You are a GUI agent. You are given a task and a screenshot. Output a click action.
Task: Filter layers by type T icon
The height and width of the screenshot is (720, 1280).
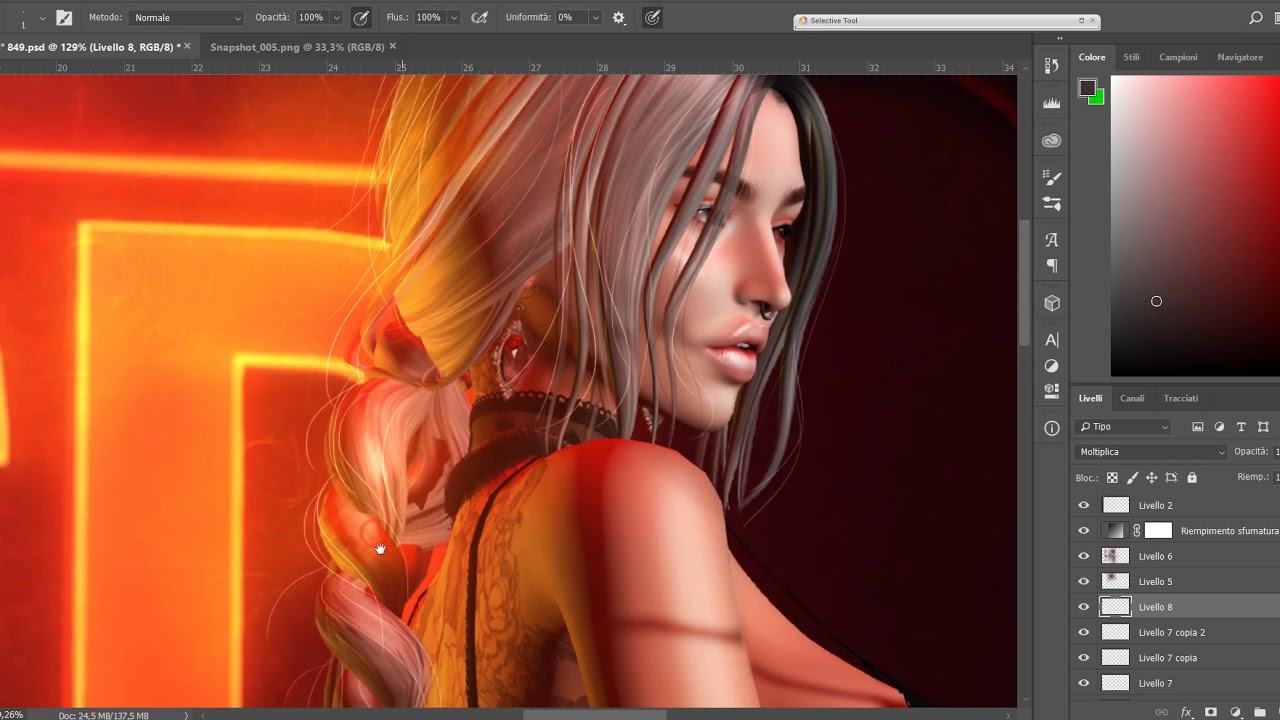[x=1241, y=427]
